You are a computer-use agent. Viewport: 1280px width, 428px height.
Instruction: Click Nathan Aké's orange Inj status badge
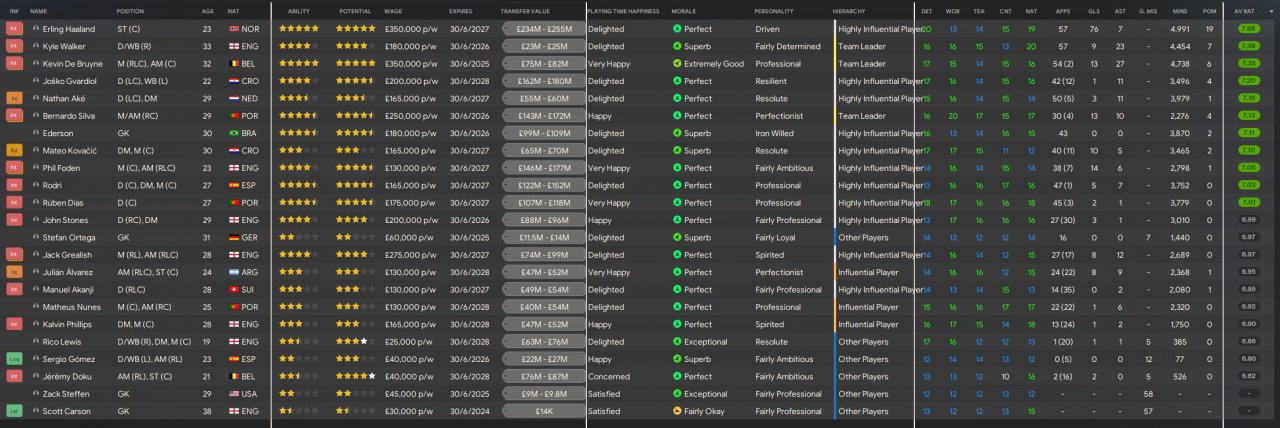click(x=14, y=98)
